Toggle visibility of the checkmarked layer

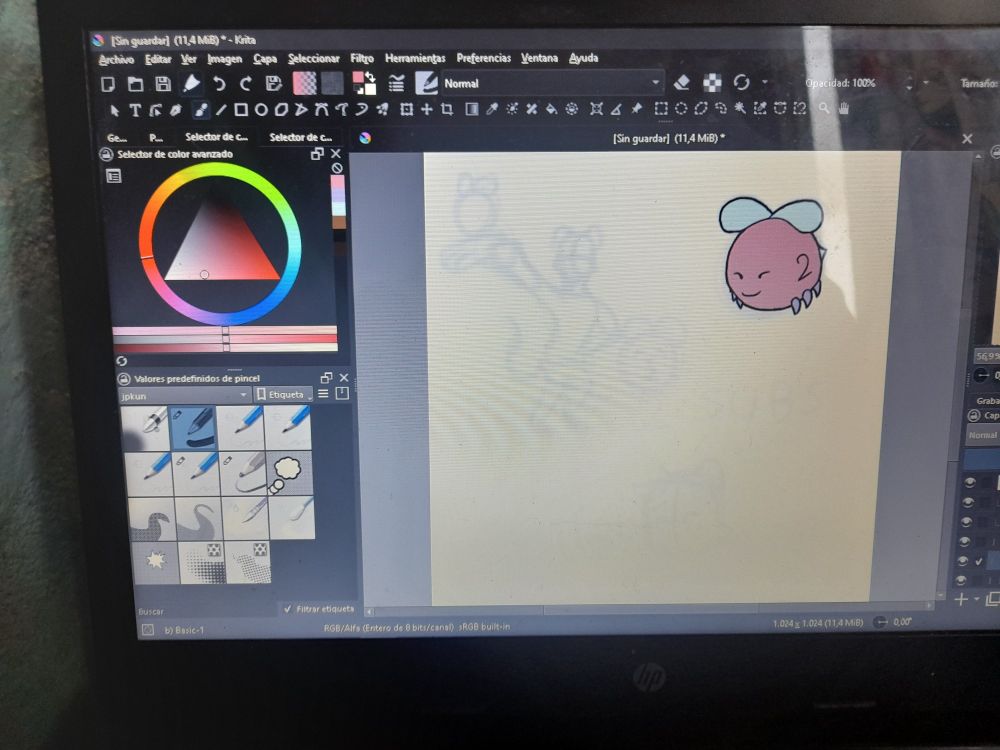[962, 561]
